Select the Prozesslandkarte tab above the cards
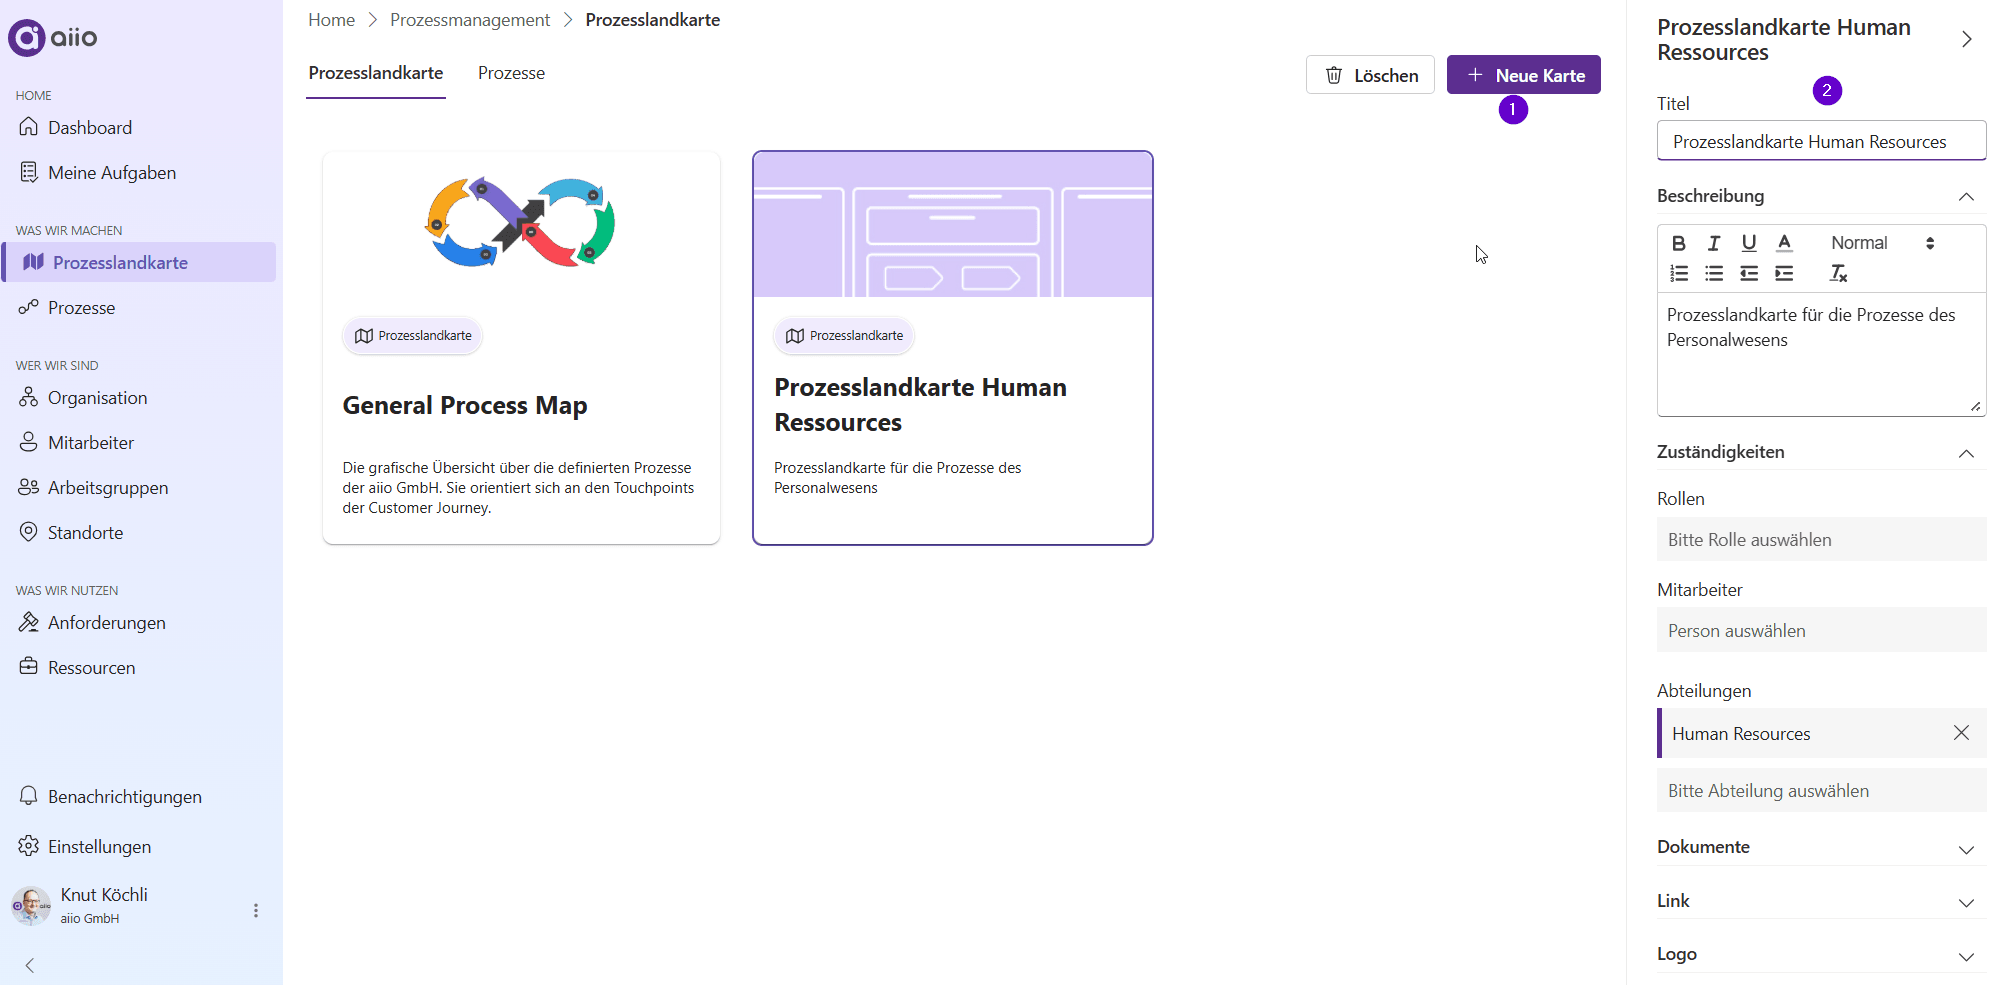Image resolution: width=2007 pixels, height=985 pixels. pos(376,73)
